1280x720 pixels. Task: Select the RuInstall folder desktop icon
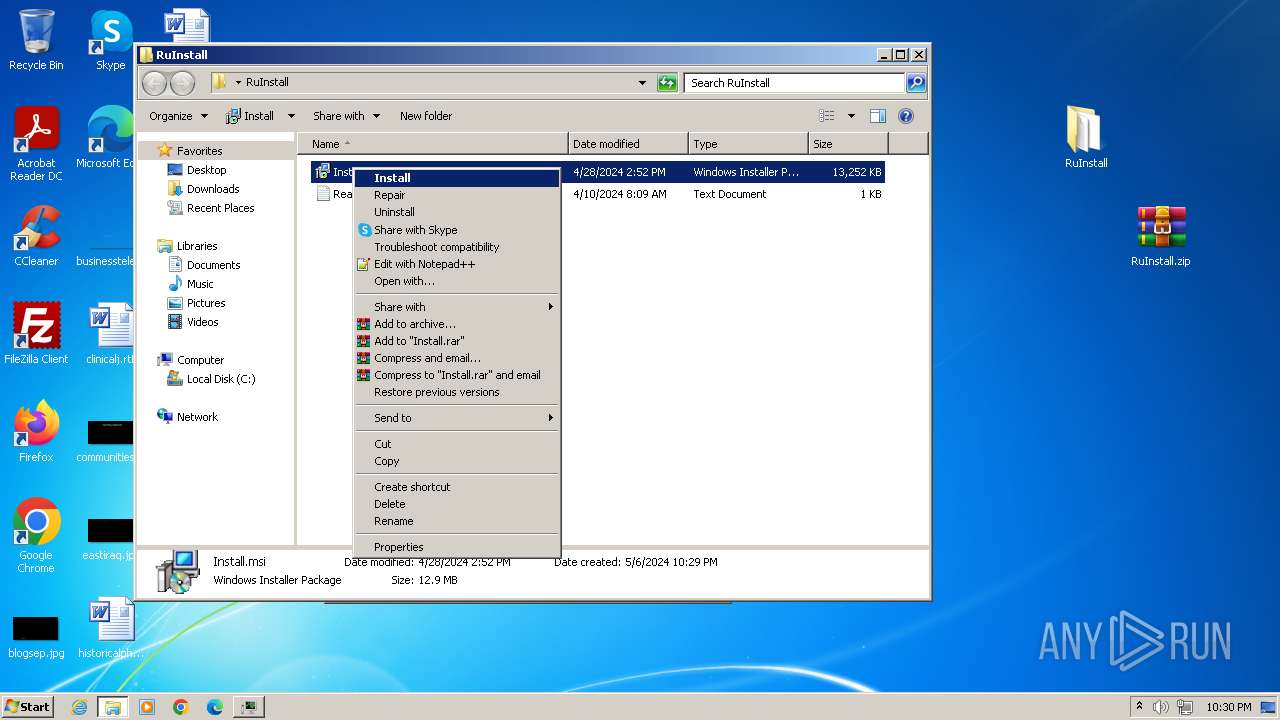[1085, 137]
